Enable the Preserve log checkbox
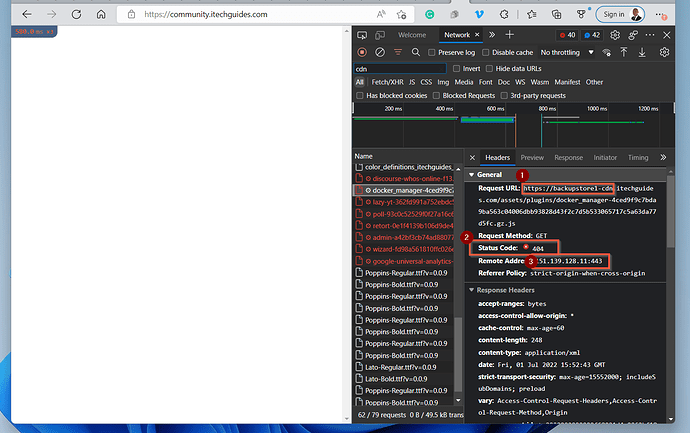This screenshot has width=690, height=433. pos(432,52)
